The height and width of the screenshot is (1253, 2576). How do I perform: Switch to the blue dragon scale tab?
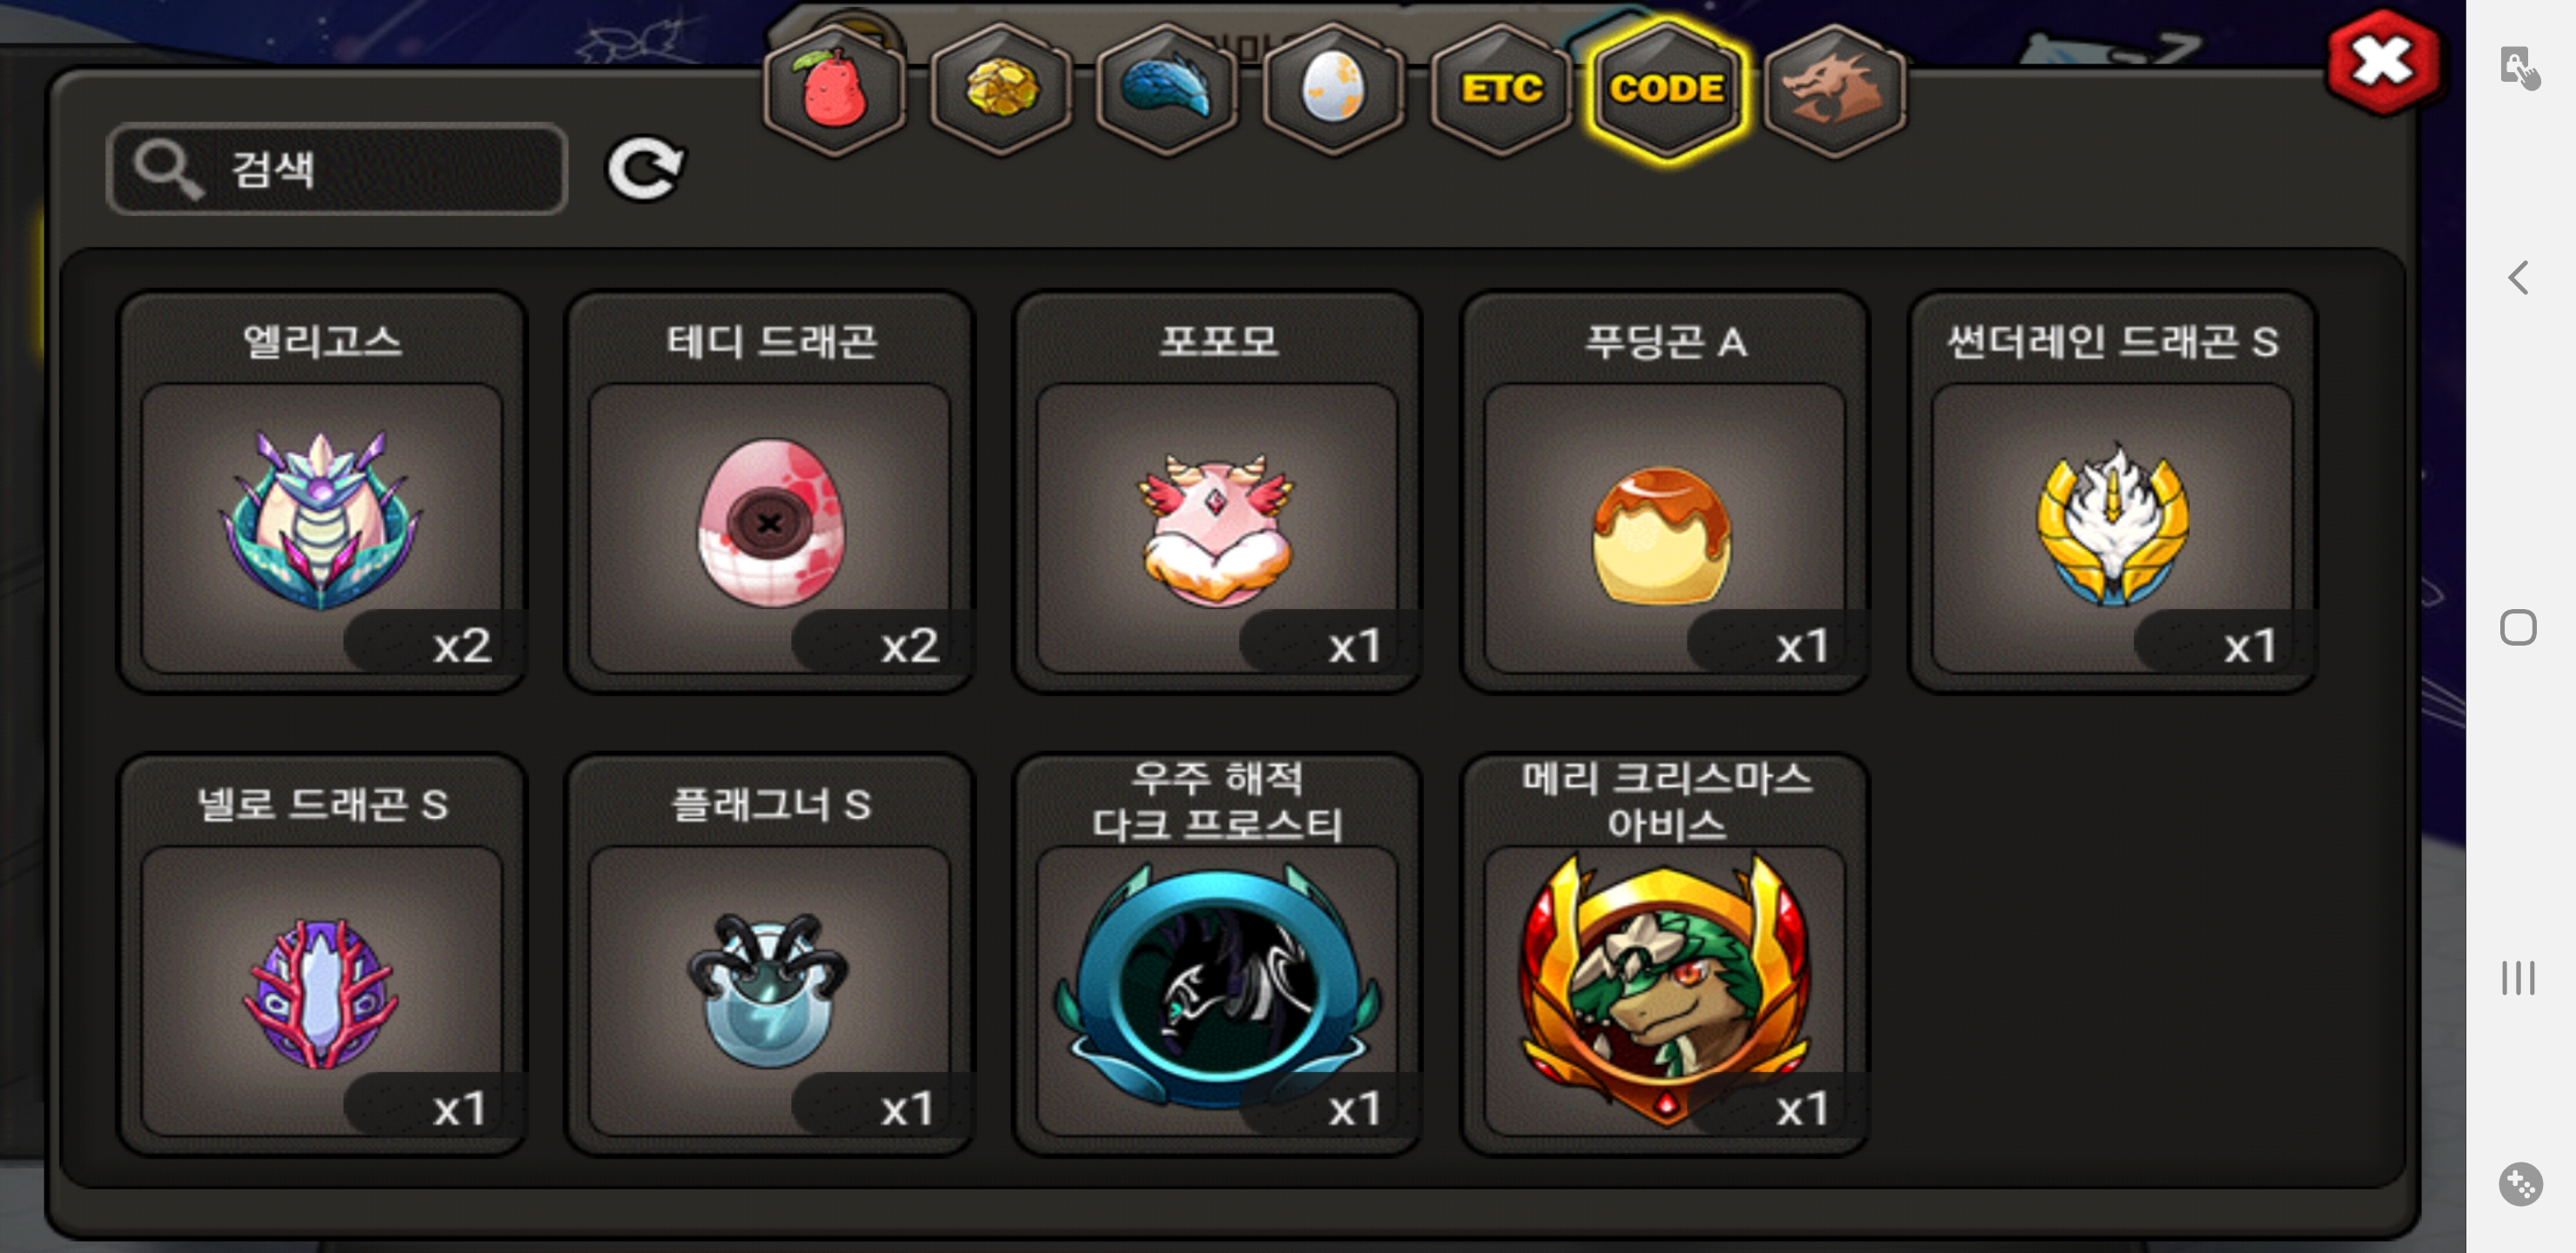1167,90
